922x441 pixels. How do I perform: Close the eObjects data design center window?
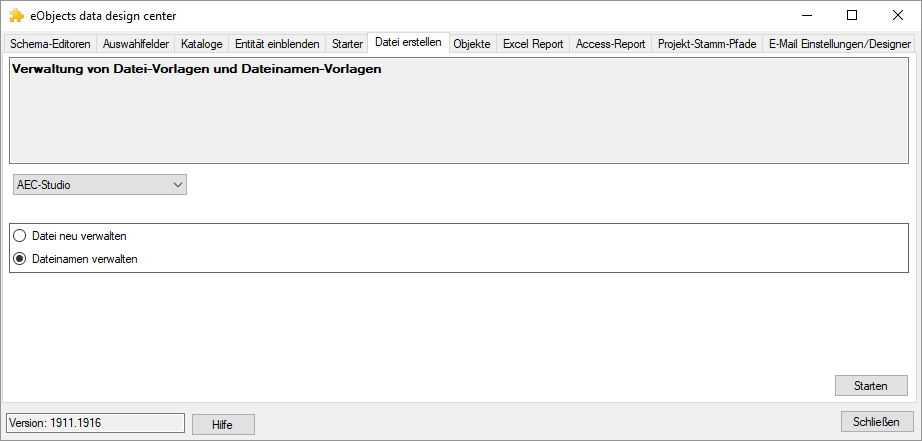coord(897,16)
